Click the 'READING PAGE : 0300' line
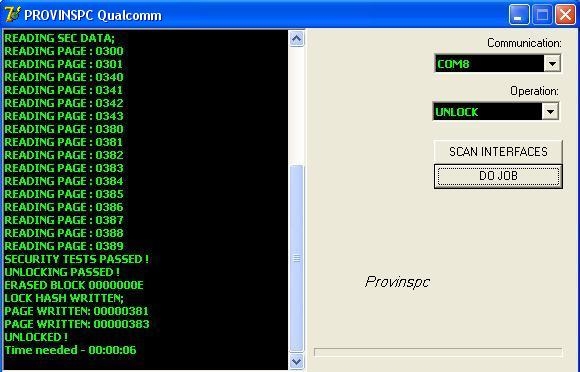The height and width of the screenshot is (372, 580). pos(64,51)
